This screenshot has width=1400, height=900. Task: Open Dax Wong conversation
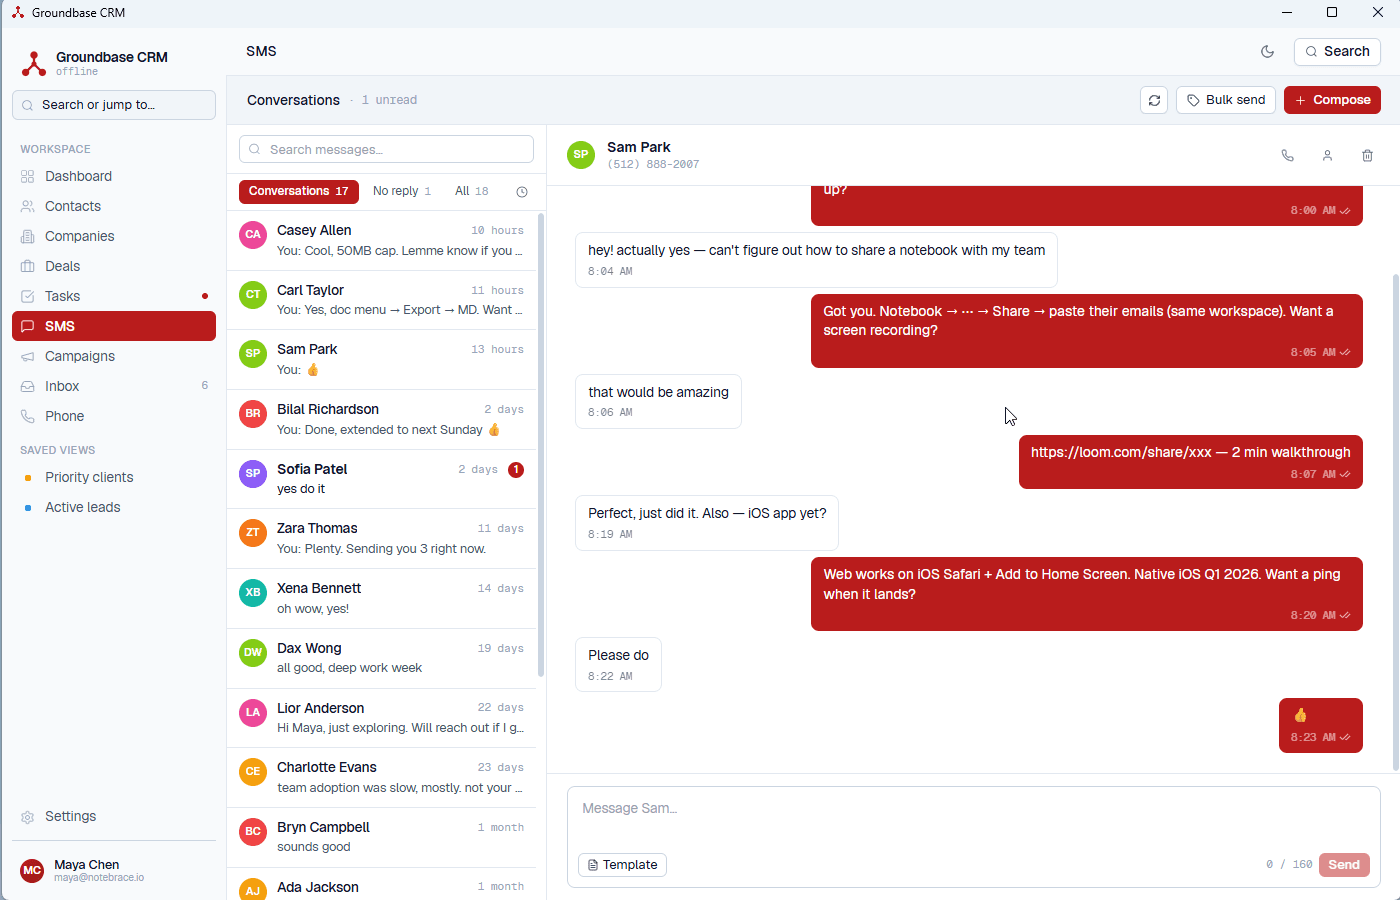pos(382,658)
